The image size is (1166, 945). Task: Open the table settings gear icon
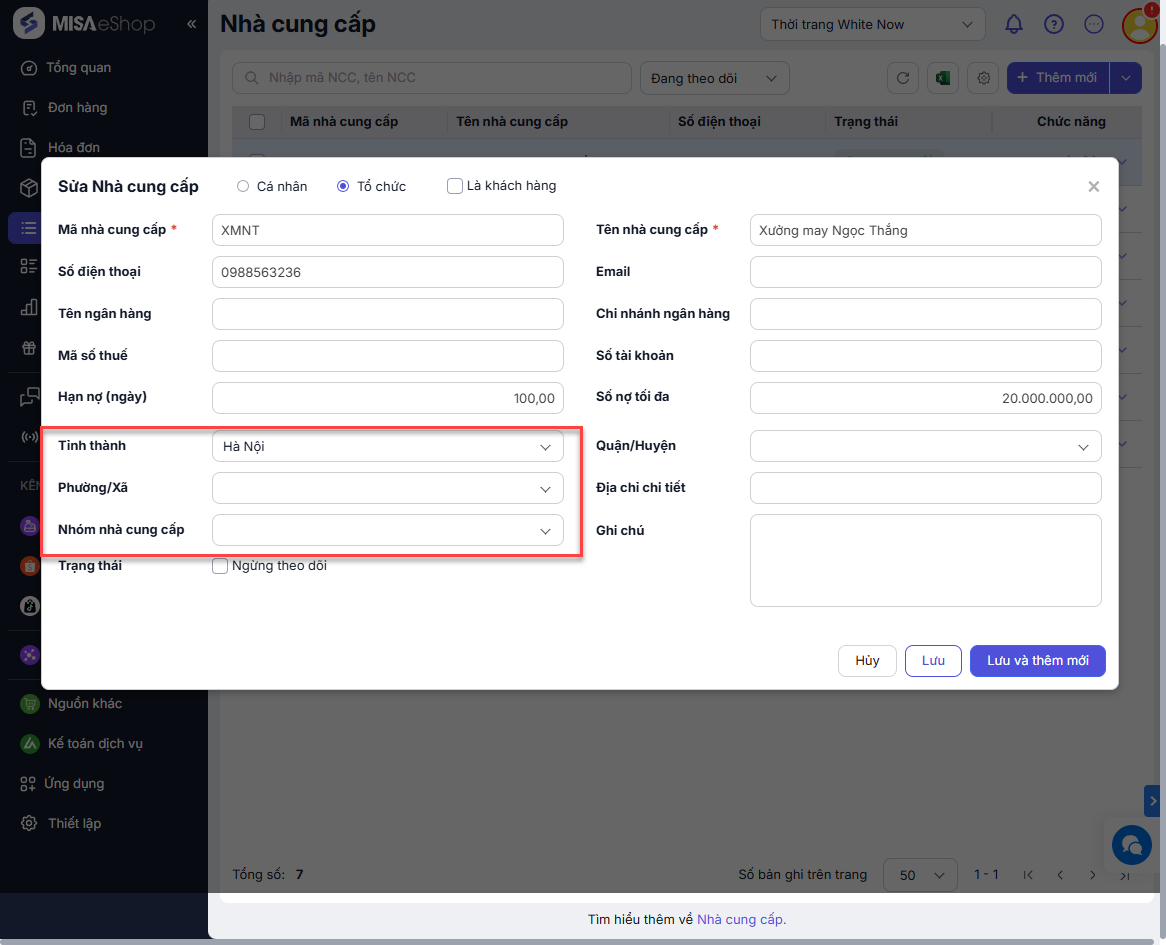coord(983,78)
